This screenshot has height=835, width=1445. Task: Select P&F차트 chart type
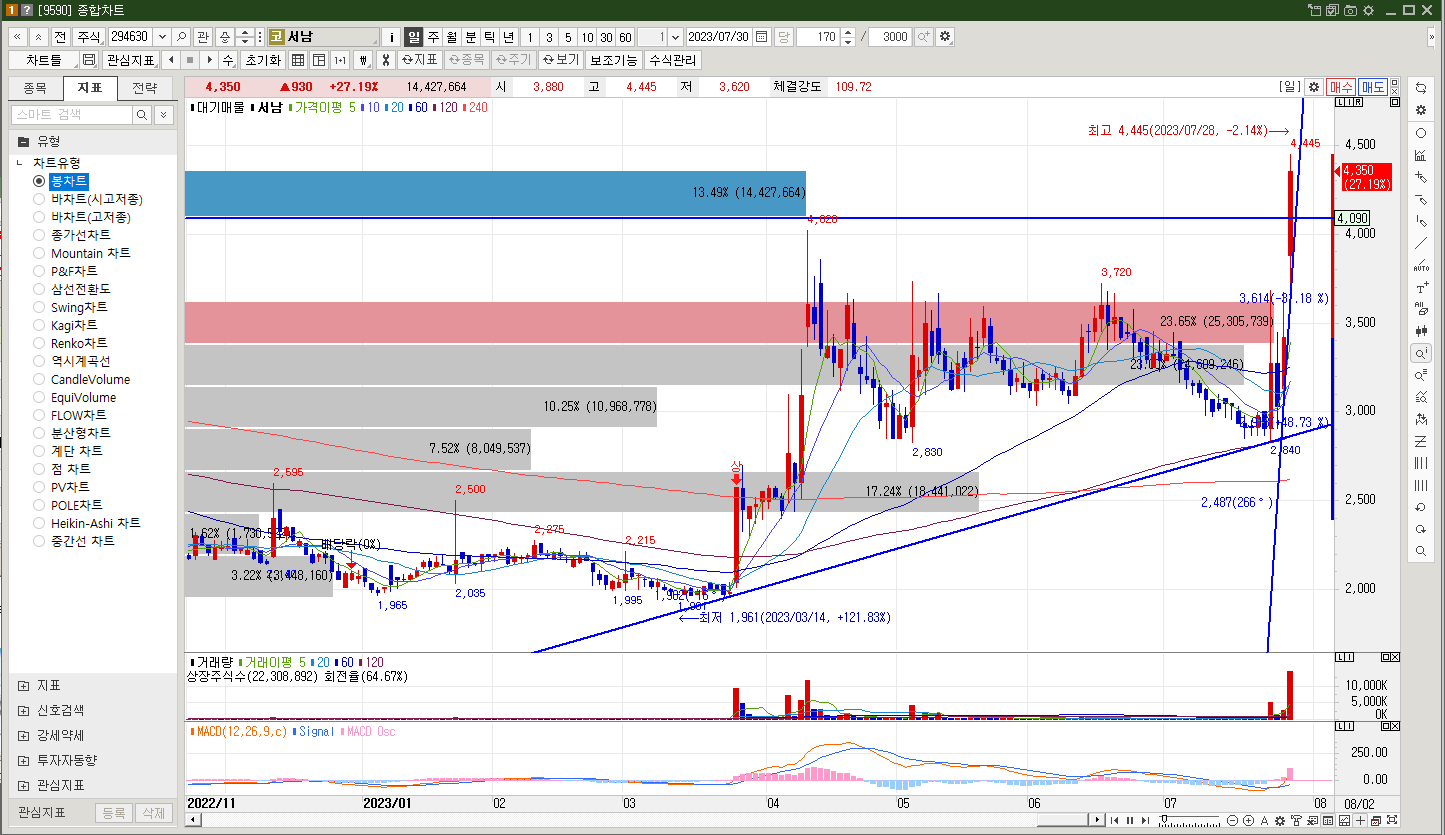click(x=66, y=271)
